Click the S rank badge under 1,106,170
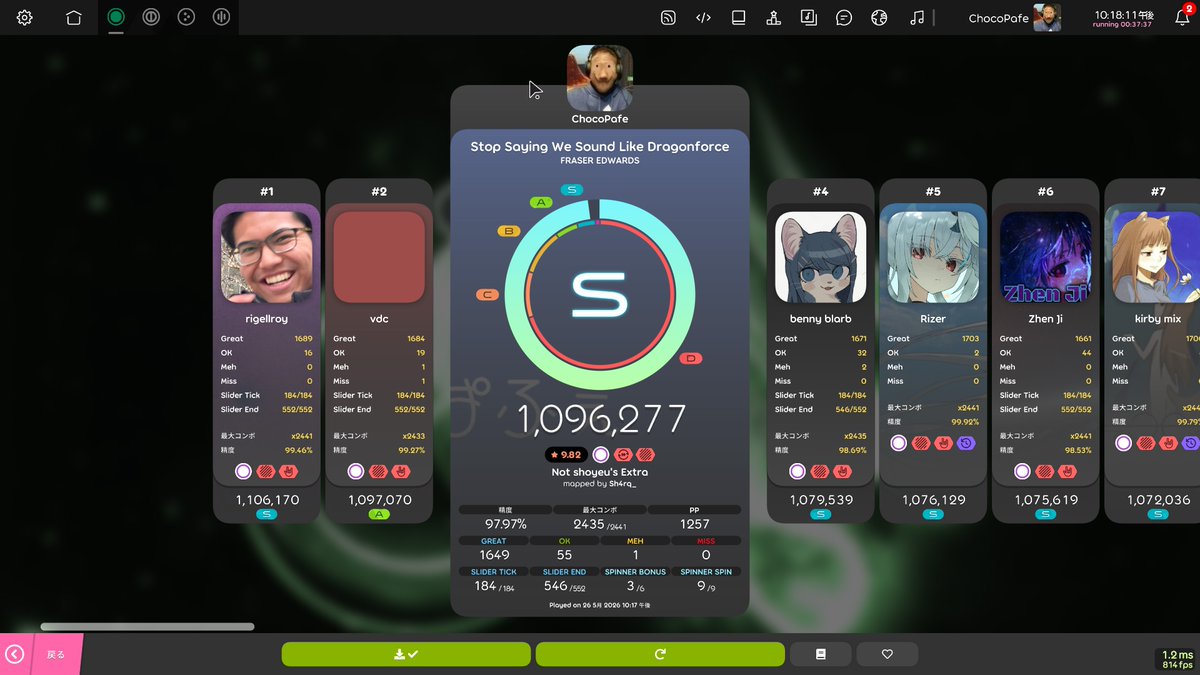Image resolution: width=1200 pixels, height=675 pixels. click(267, 514)
